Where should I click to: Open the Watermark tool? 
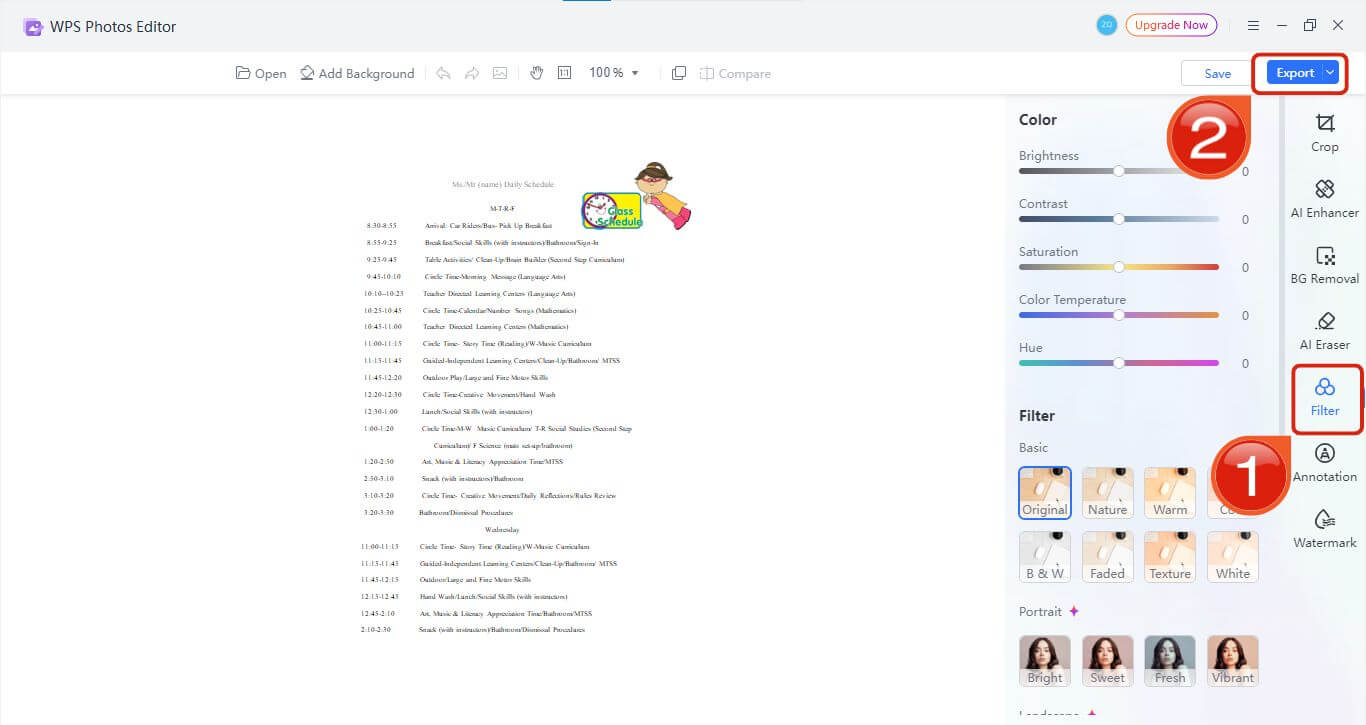pos(1324,528)
